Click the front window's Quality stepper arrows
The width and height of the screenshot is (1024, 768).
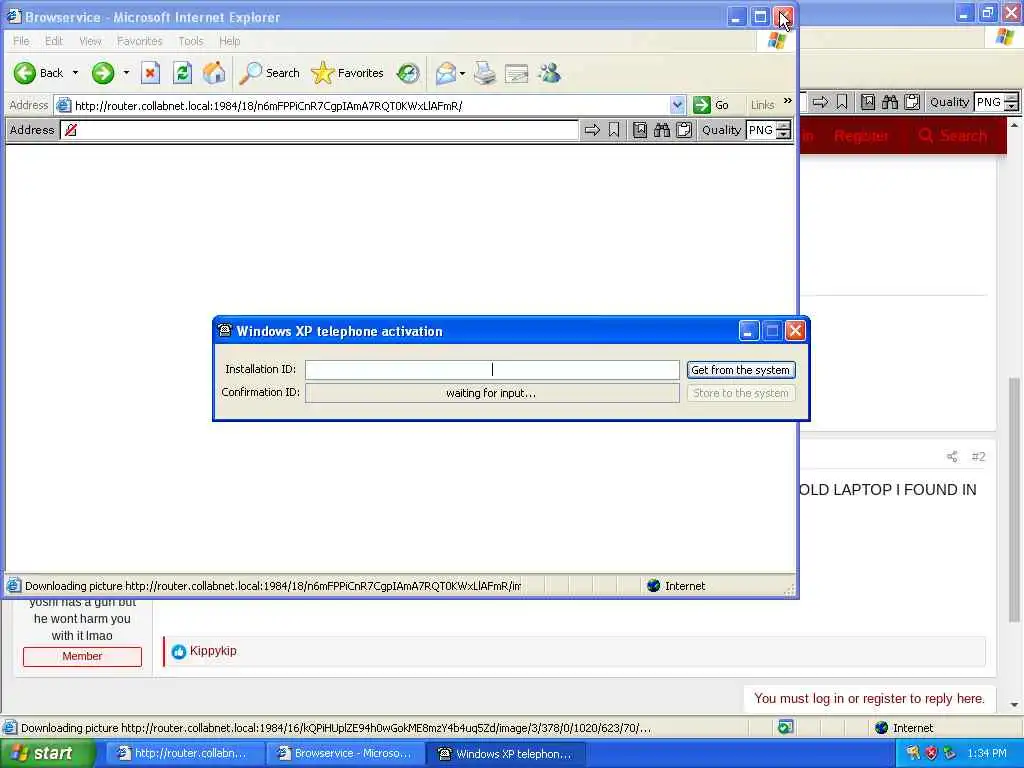[x=784, y=130]
